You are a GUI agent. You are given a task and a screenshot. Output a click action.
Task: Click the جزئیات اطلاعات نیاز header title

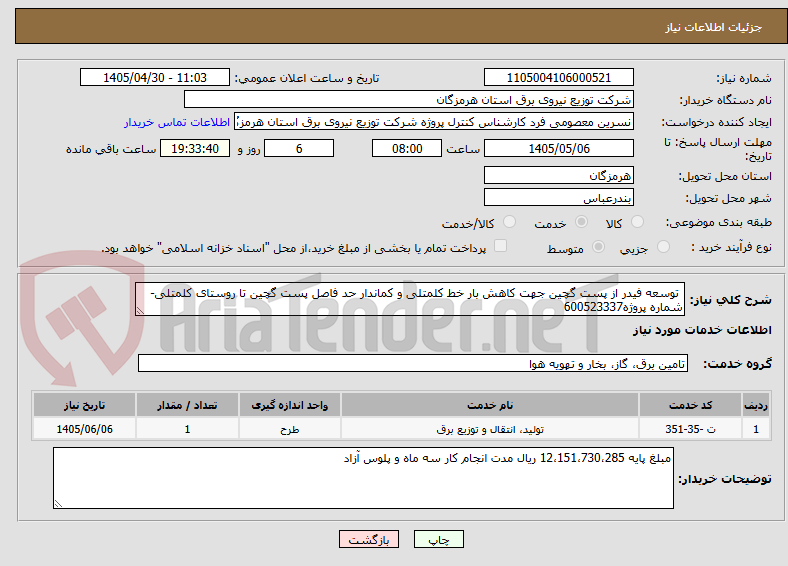pos(714,27)
